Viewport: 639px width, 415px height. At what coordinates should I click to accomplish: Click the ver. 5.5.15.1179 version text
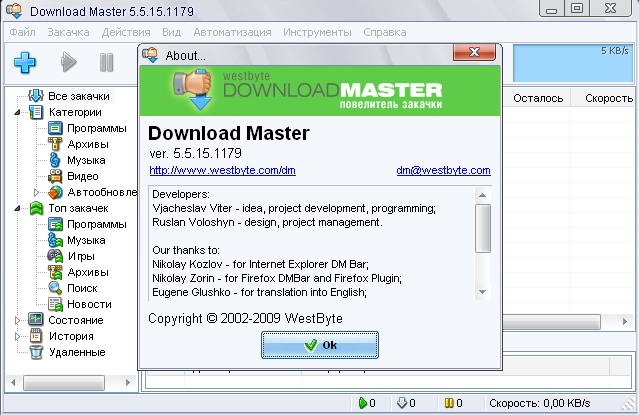tap(195, 153)
